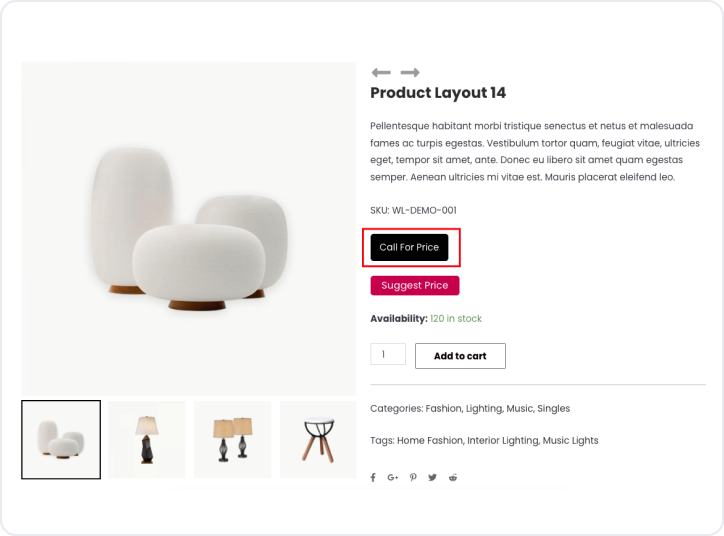Open the Music Lights tag
Image resolution: width=724 pixels, height=536 pixels.
[x=570, y=441]
